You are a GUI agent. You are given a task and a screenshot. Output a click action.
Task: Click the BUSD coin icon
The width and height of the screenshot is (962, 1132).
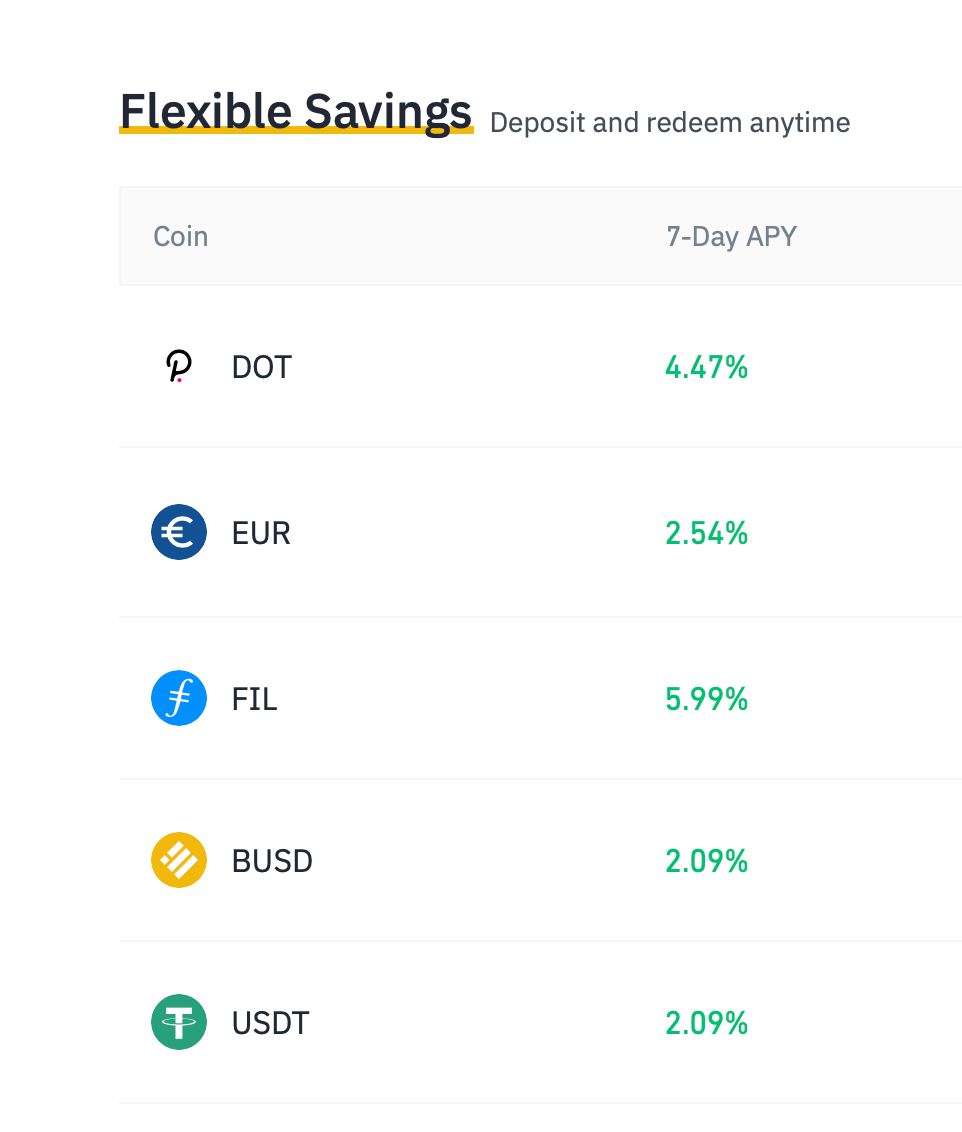point(178,860)
